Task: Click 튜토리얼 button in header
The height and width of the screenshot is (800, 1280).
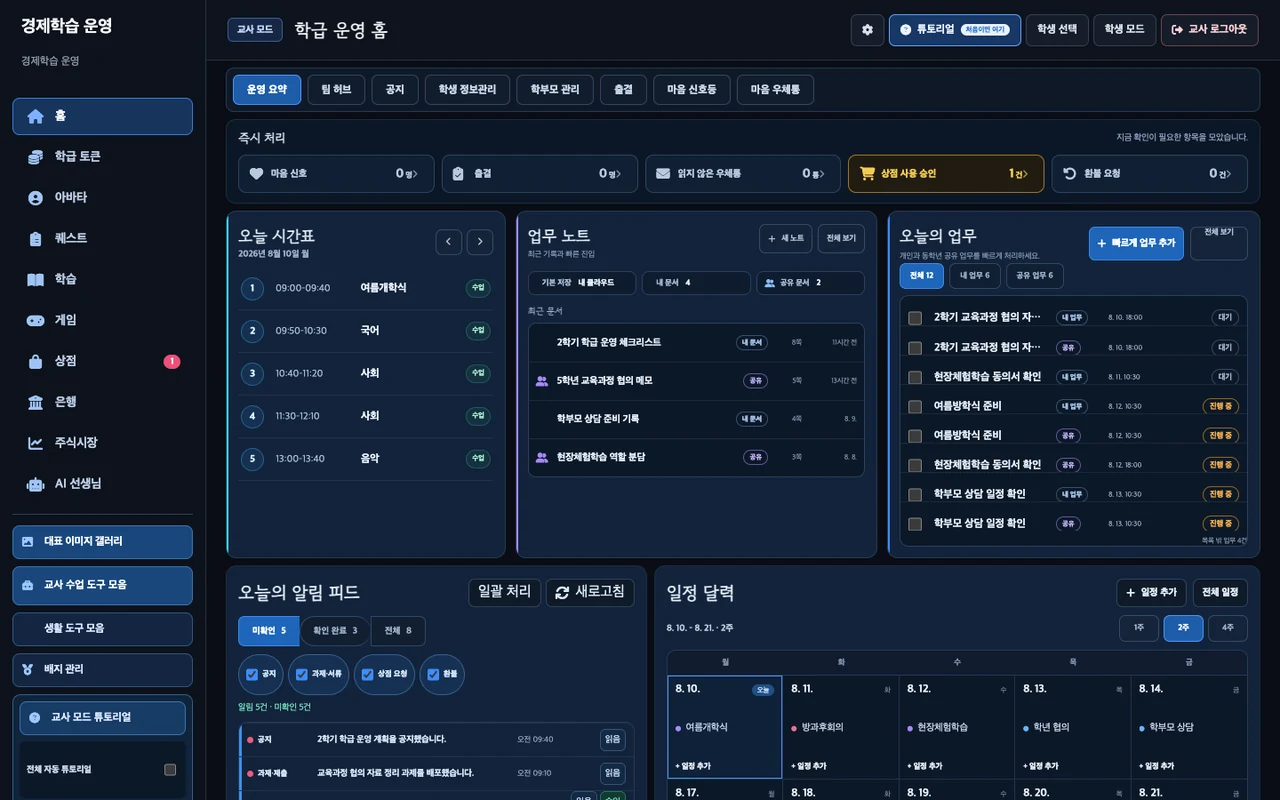Action: [x=955, y=30]
